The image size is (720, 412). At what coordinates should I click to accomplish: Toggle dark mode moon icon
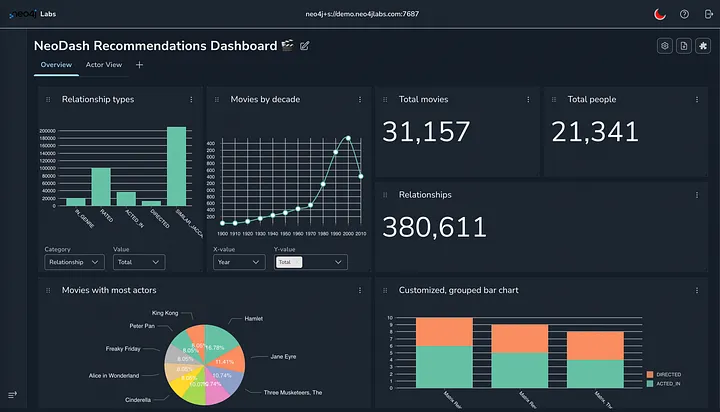[x=660, y=14]
